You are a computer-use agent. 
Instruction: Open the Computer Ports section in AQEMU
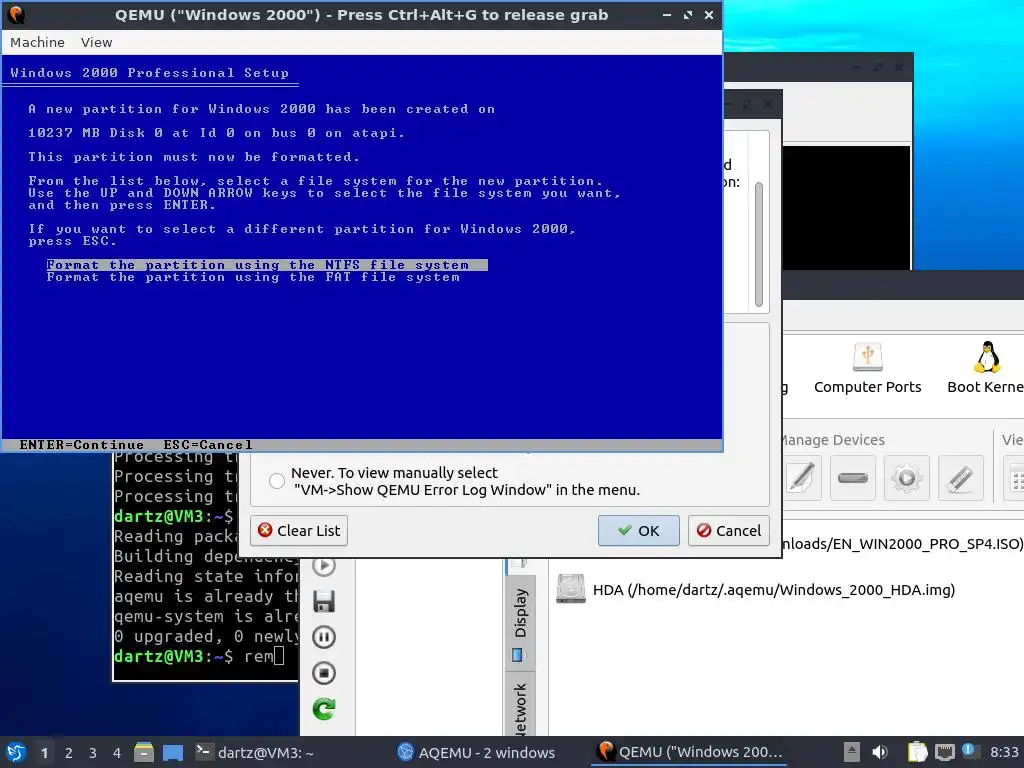(x=867, y=369)
